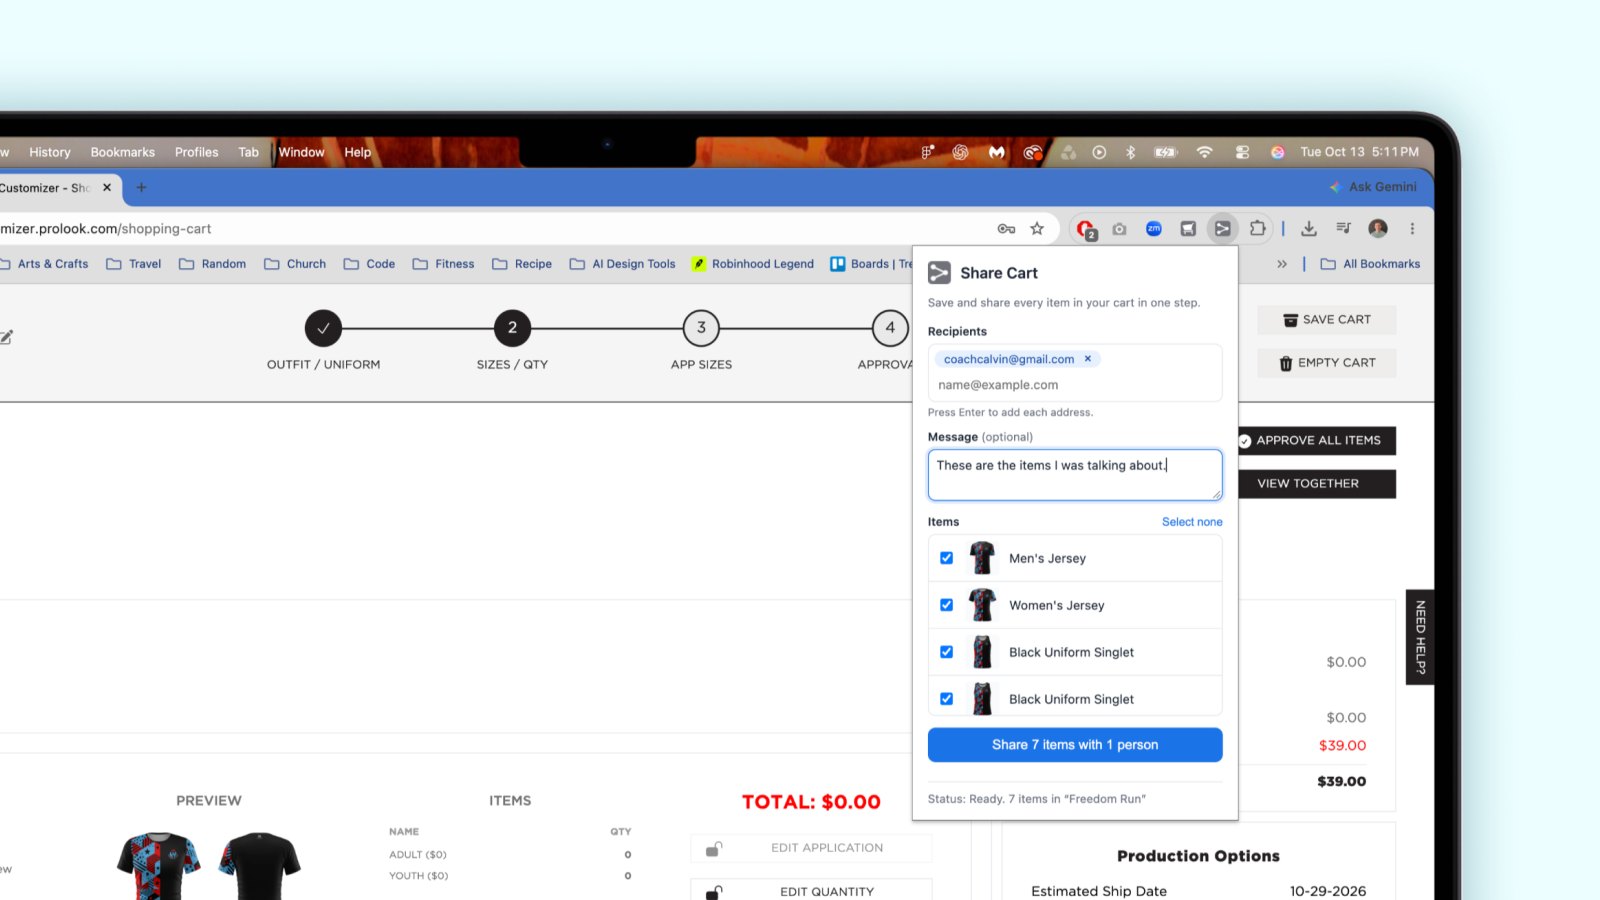The height and width of the screenshot is (900, 1600).
Task: Click Share 7 items with 1 person
Action: point(1075,745)
